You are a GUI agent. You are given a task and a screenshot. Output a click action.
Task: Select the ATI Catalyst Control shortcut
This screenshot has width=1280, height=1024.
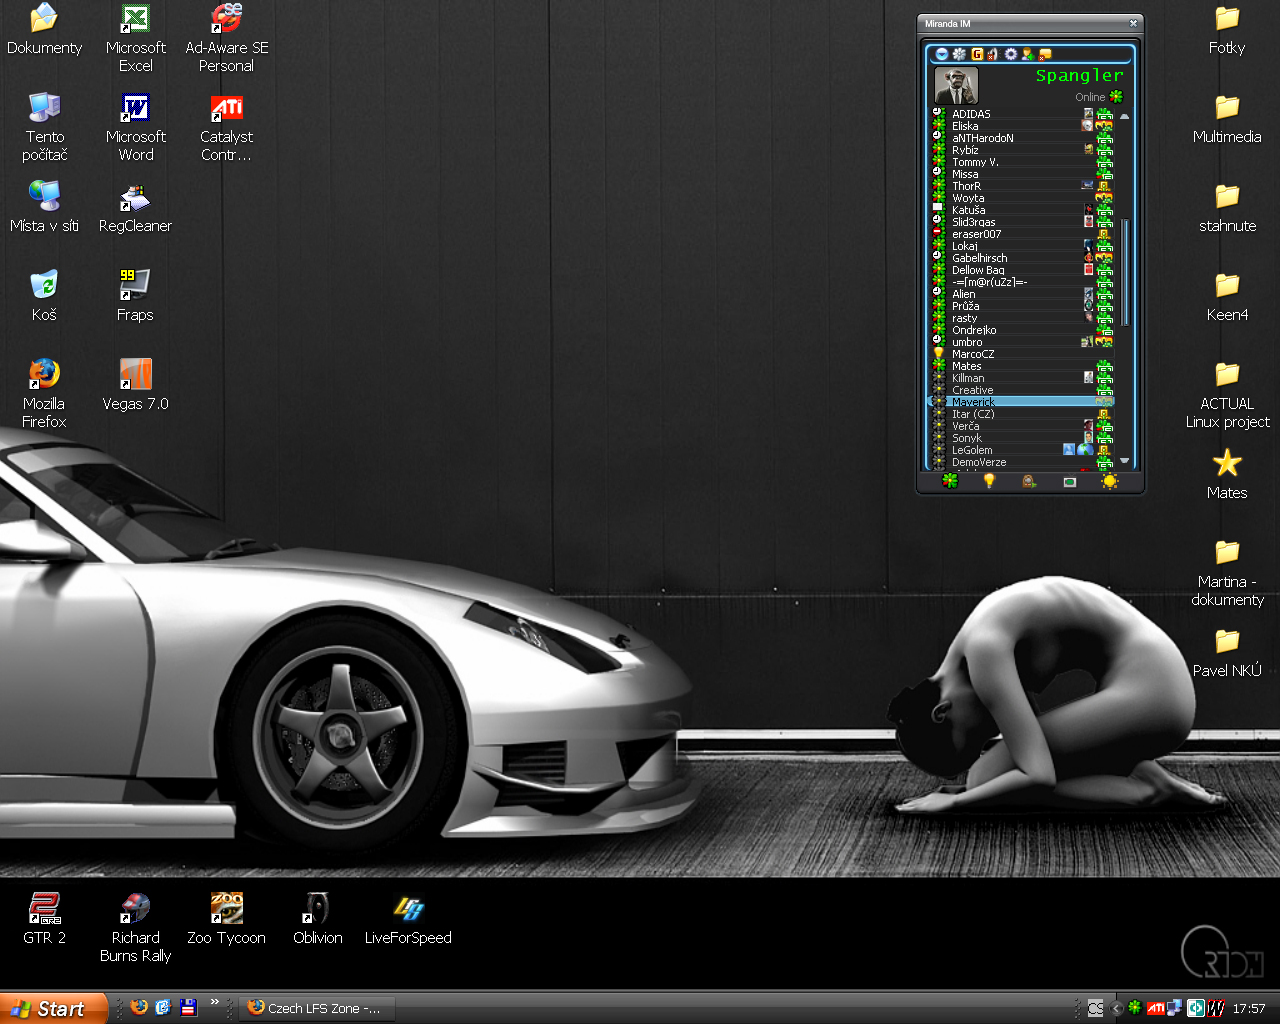click(x=227, y=127)
